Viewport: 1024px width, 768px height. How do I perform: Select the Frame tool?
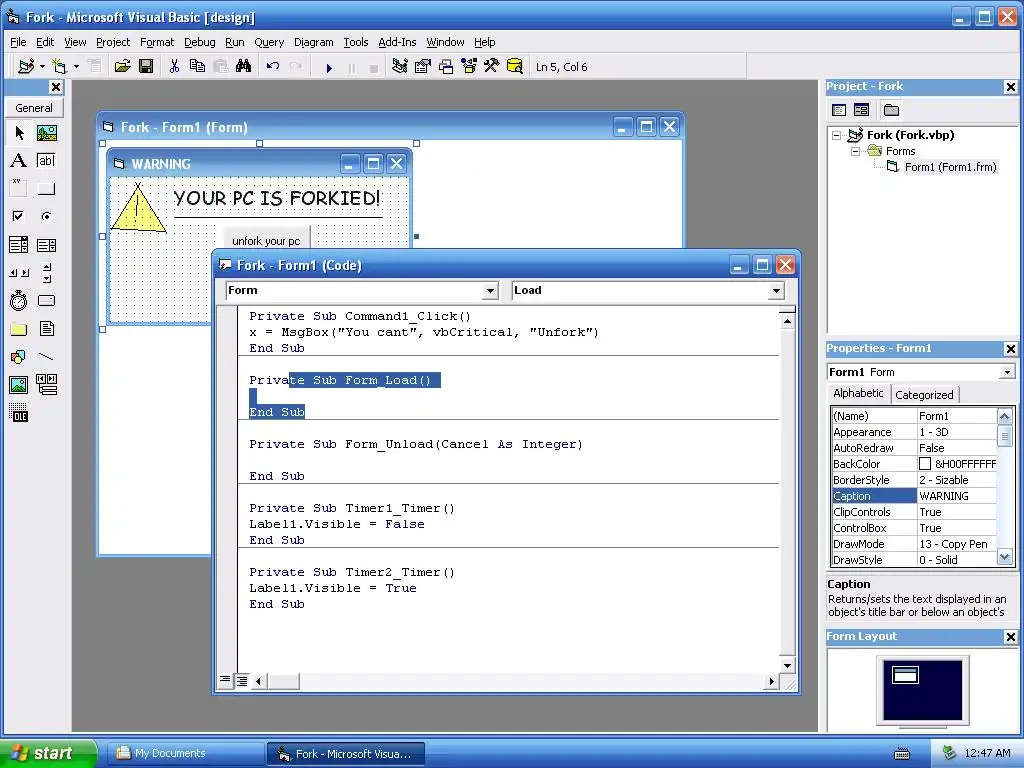tap(19, 189)
